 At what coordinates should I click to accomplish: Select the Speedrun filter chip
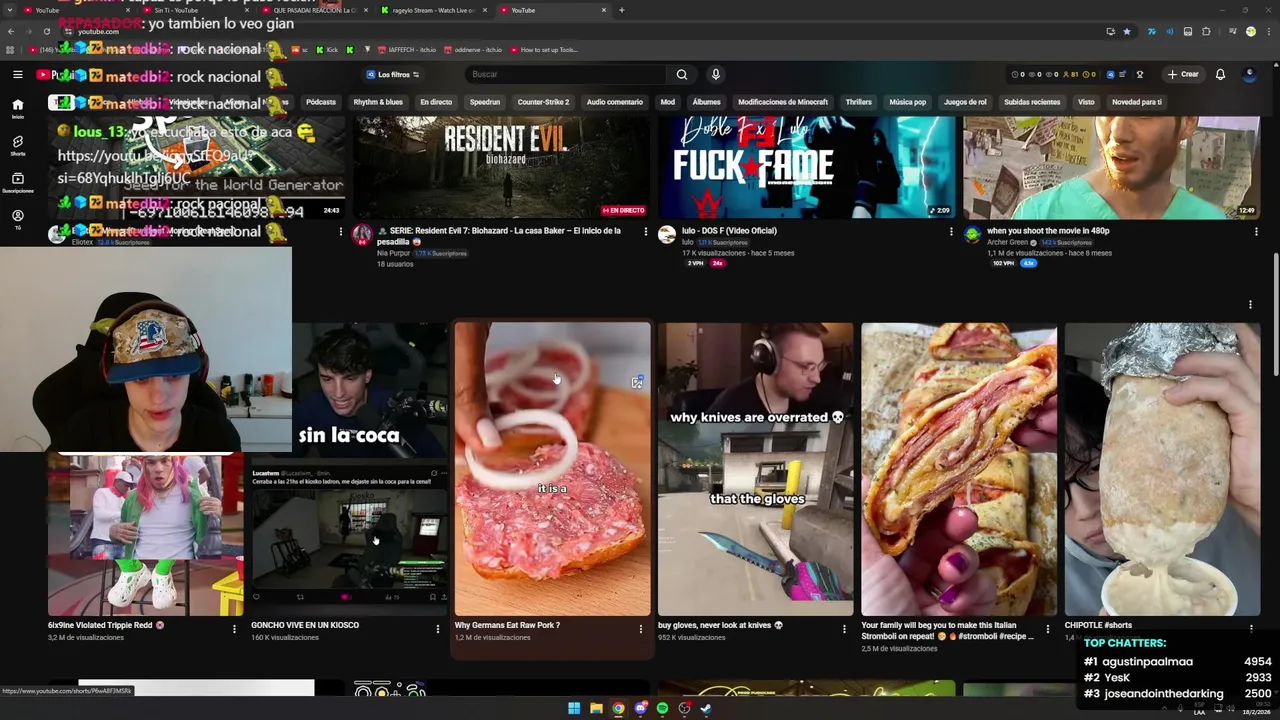[485, 102]
